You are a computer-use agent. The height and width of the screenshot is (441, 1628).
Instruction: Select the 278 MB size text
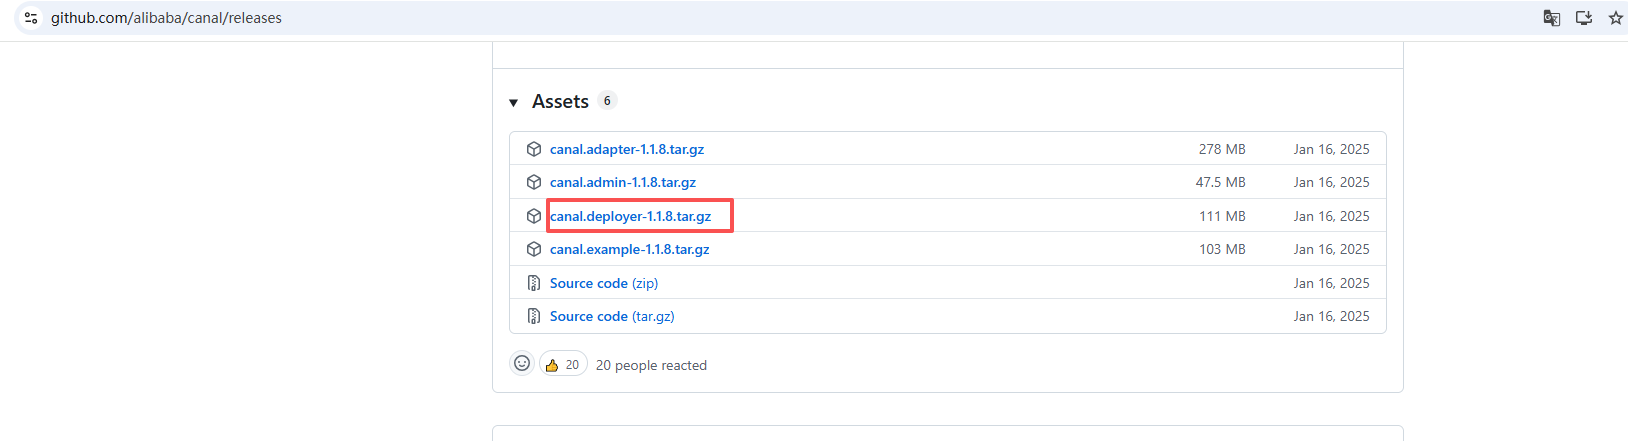tap(1222, 149)
